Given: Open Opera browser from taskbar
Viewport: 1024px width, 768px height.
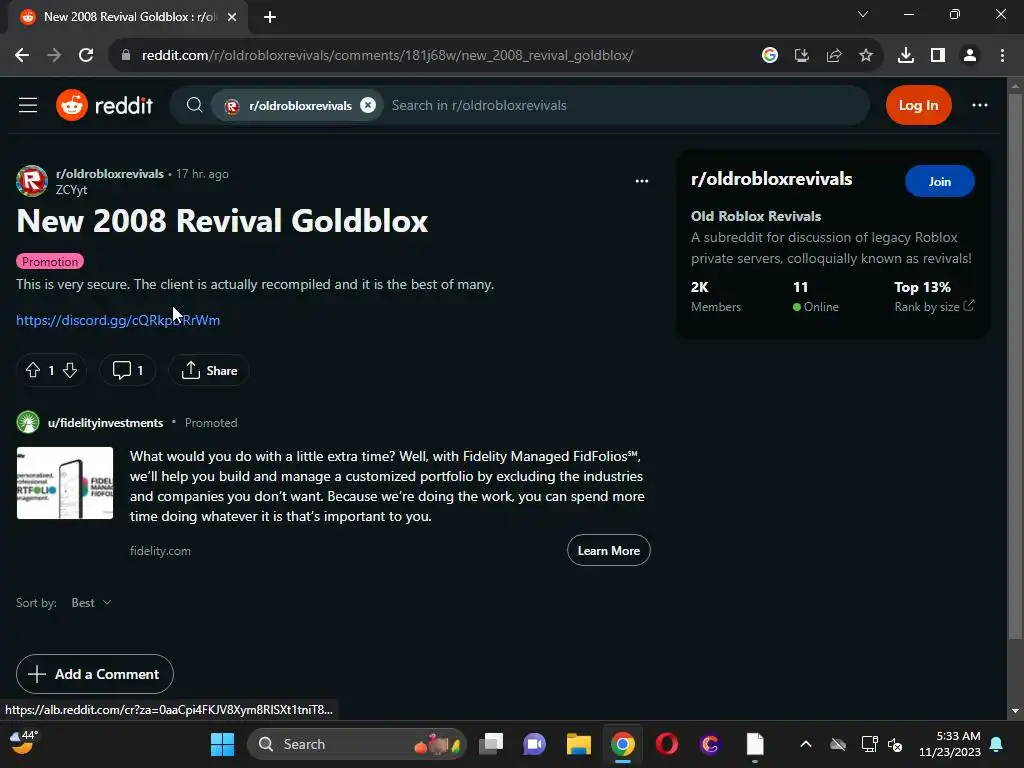Looking at the screenshot, I should tap(667, 744).
